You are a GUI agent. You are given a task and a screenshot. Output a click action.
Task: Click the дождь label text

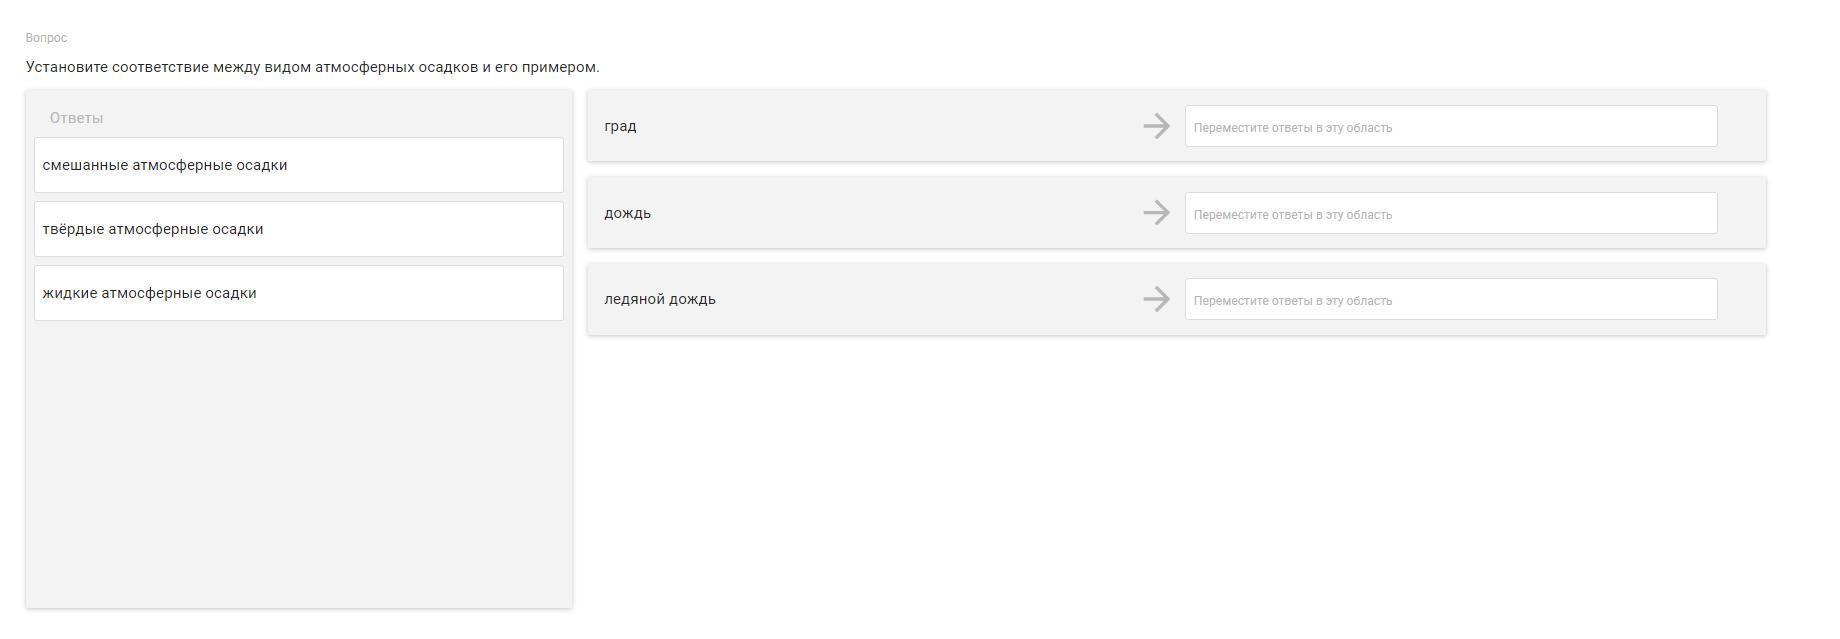[x=627, y=213]
